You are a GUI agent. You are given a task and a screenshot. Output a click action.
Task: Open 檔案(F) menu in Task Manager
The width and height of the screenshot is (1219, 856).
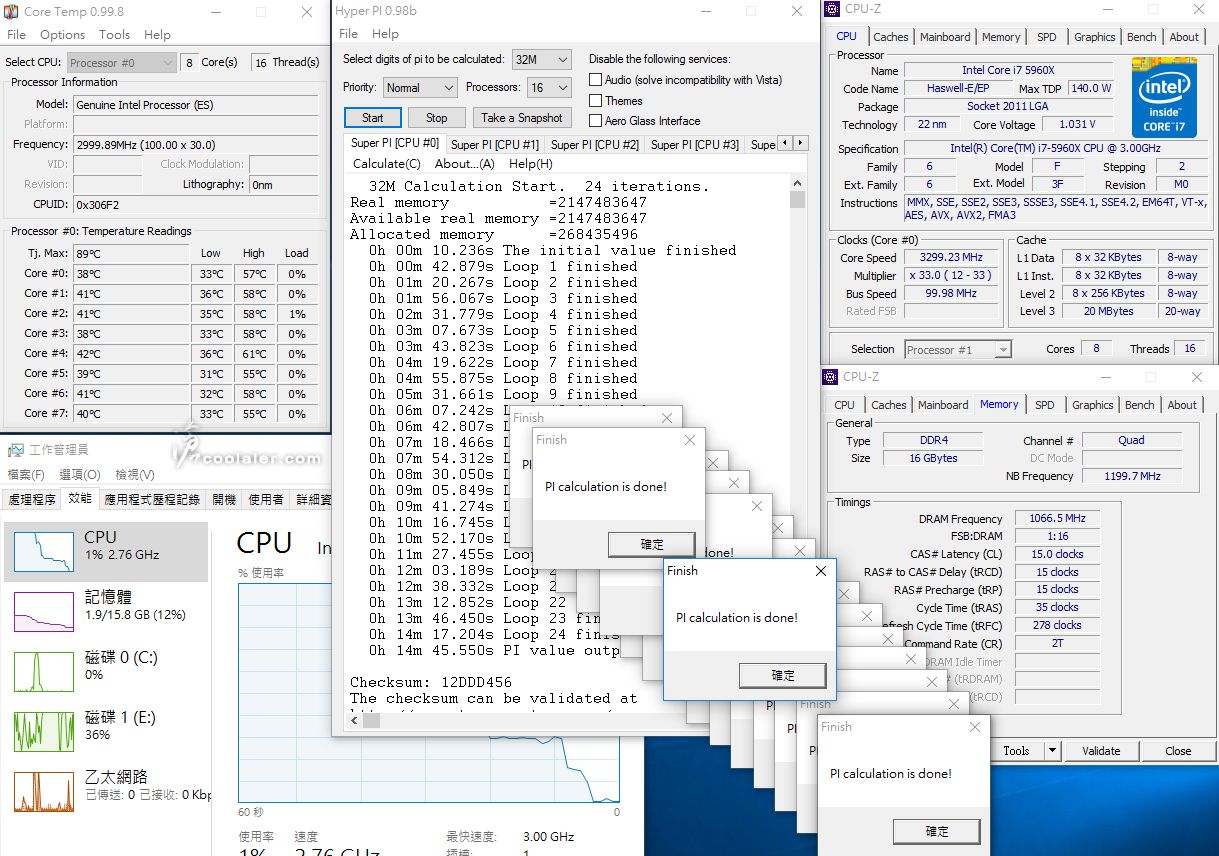click(27, 475)
